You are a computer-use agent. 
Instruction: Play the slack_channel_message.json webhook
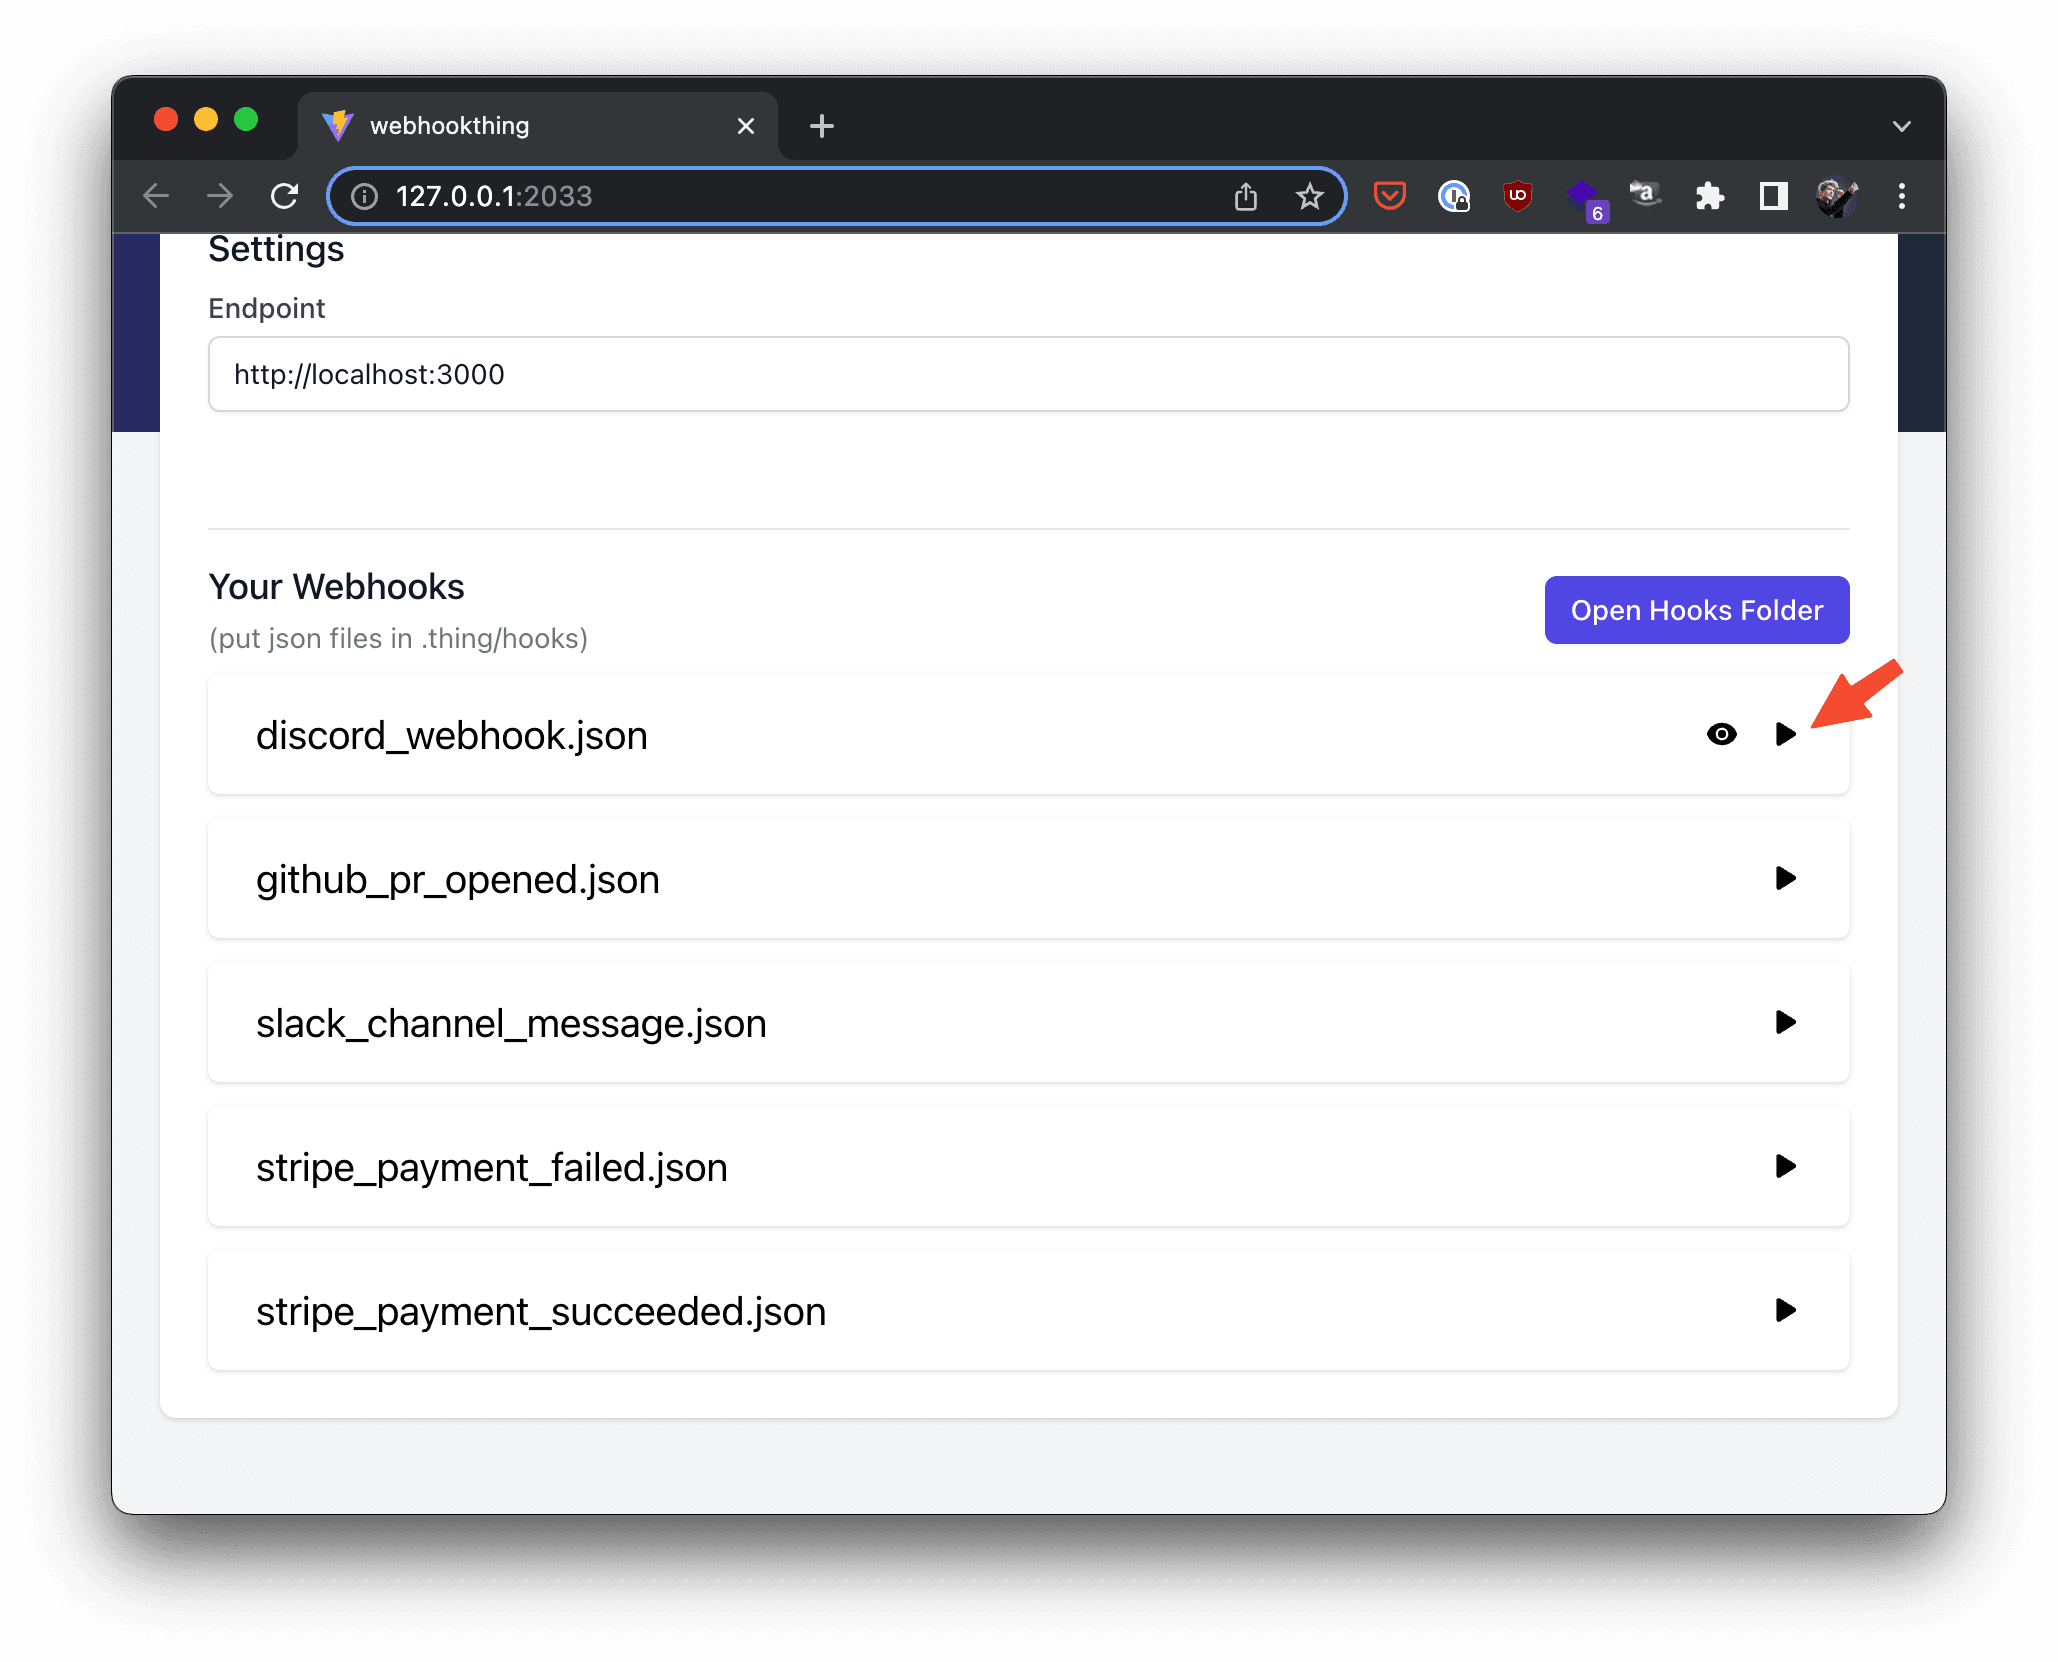point(1785,1022)
